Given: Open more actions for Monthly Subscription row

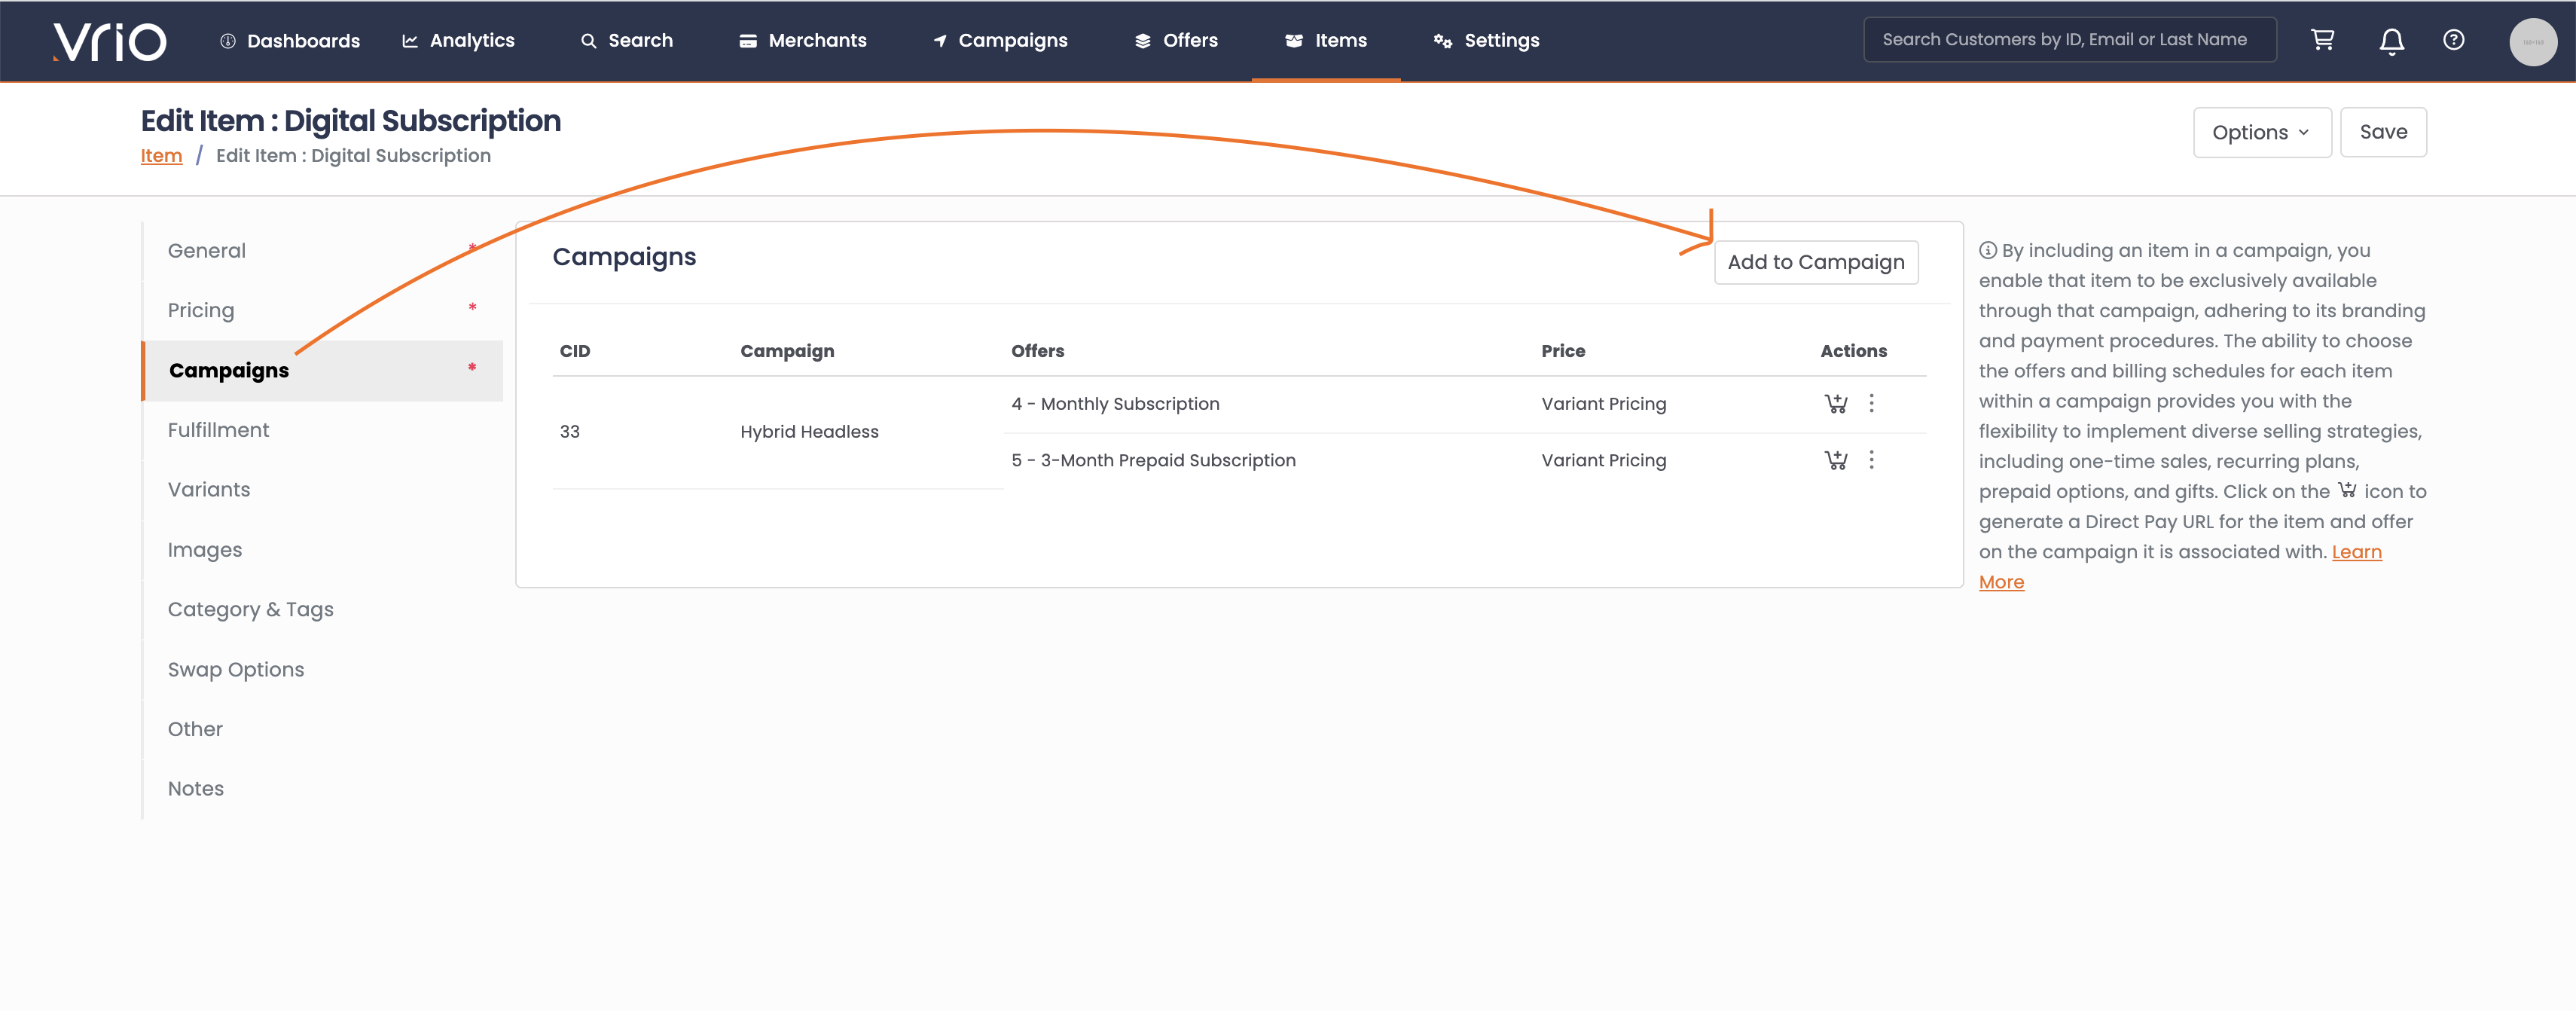Looking at the screenshot, I should 1872,403.
